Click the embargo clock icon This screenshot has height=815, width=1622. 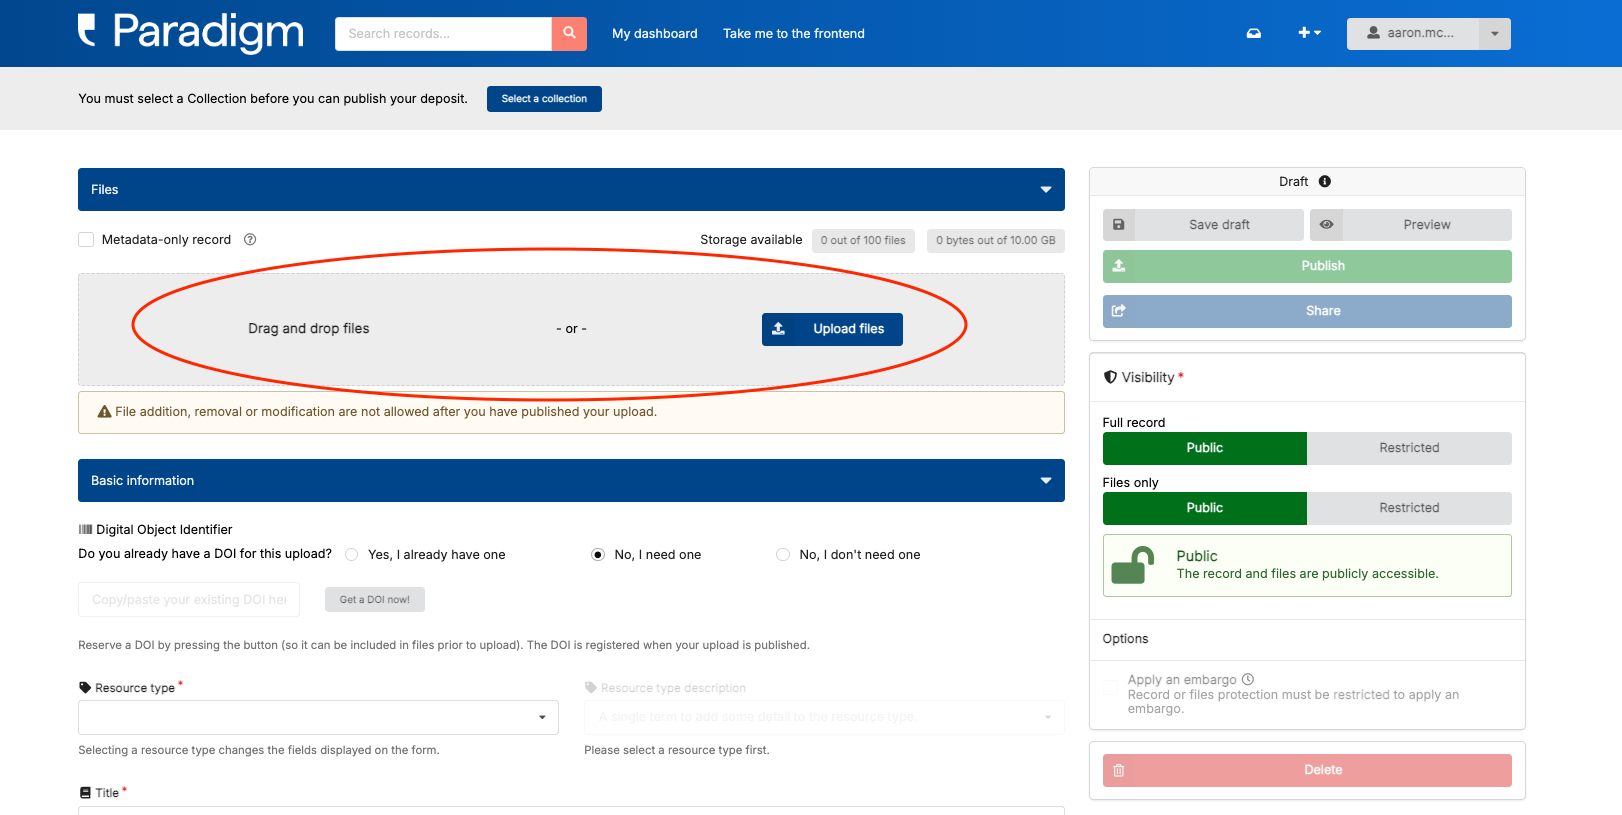pos(1248,680)
